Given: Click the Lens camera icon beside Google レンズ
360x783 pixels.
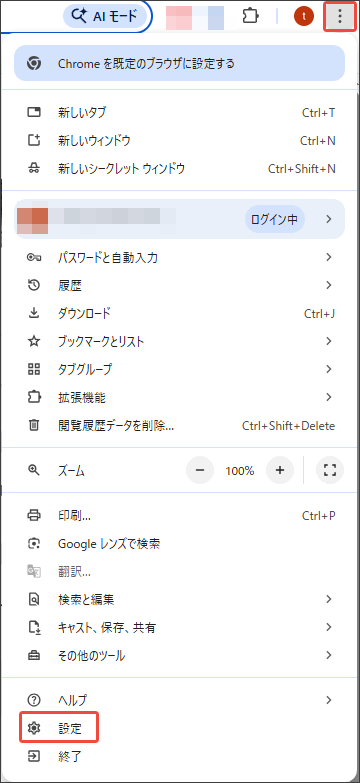Looking at the screenshot, I should (x=33, y=543).
